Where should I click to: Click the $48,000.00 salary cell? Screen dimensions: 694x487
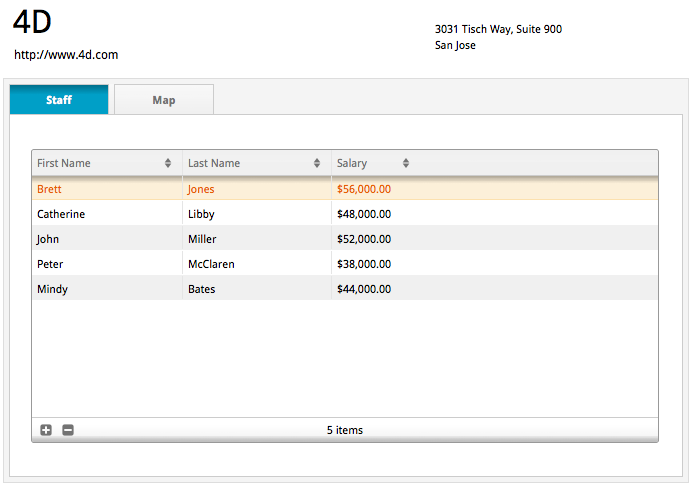point(364,214)
